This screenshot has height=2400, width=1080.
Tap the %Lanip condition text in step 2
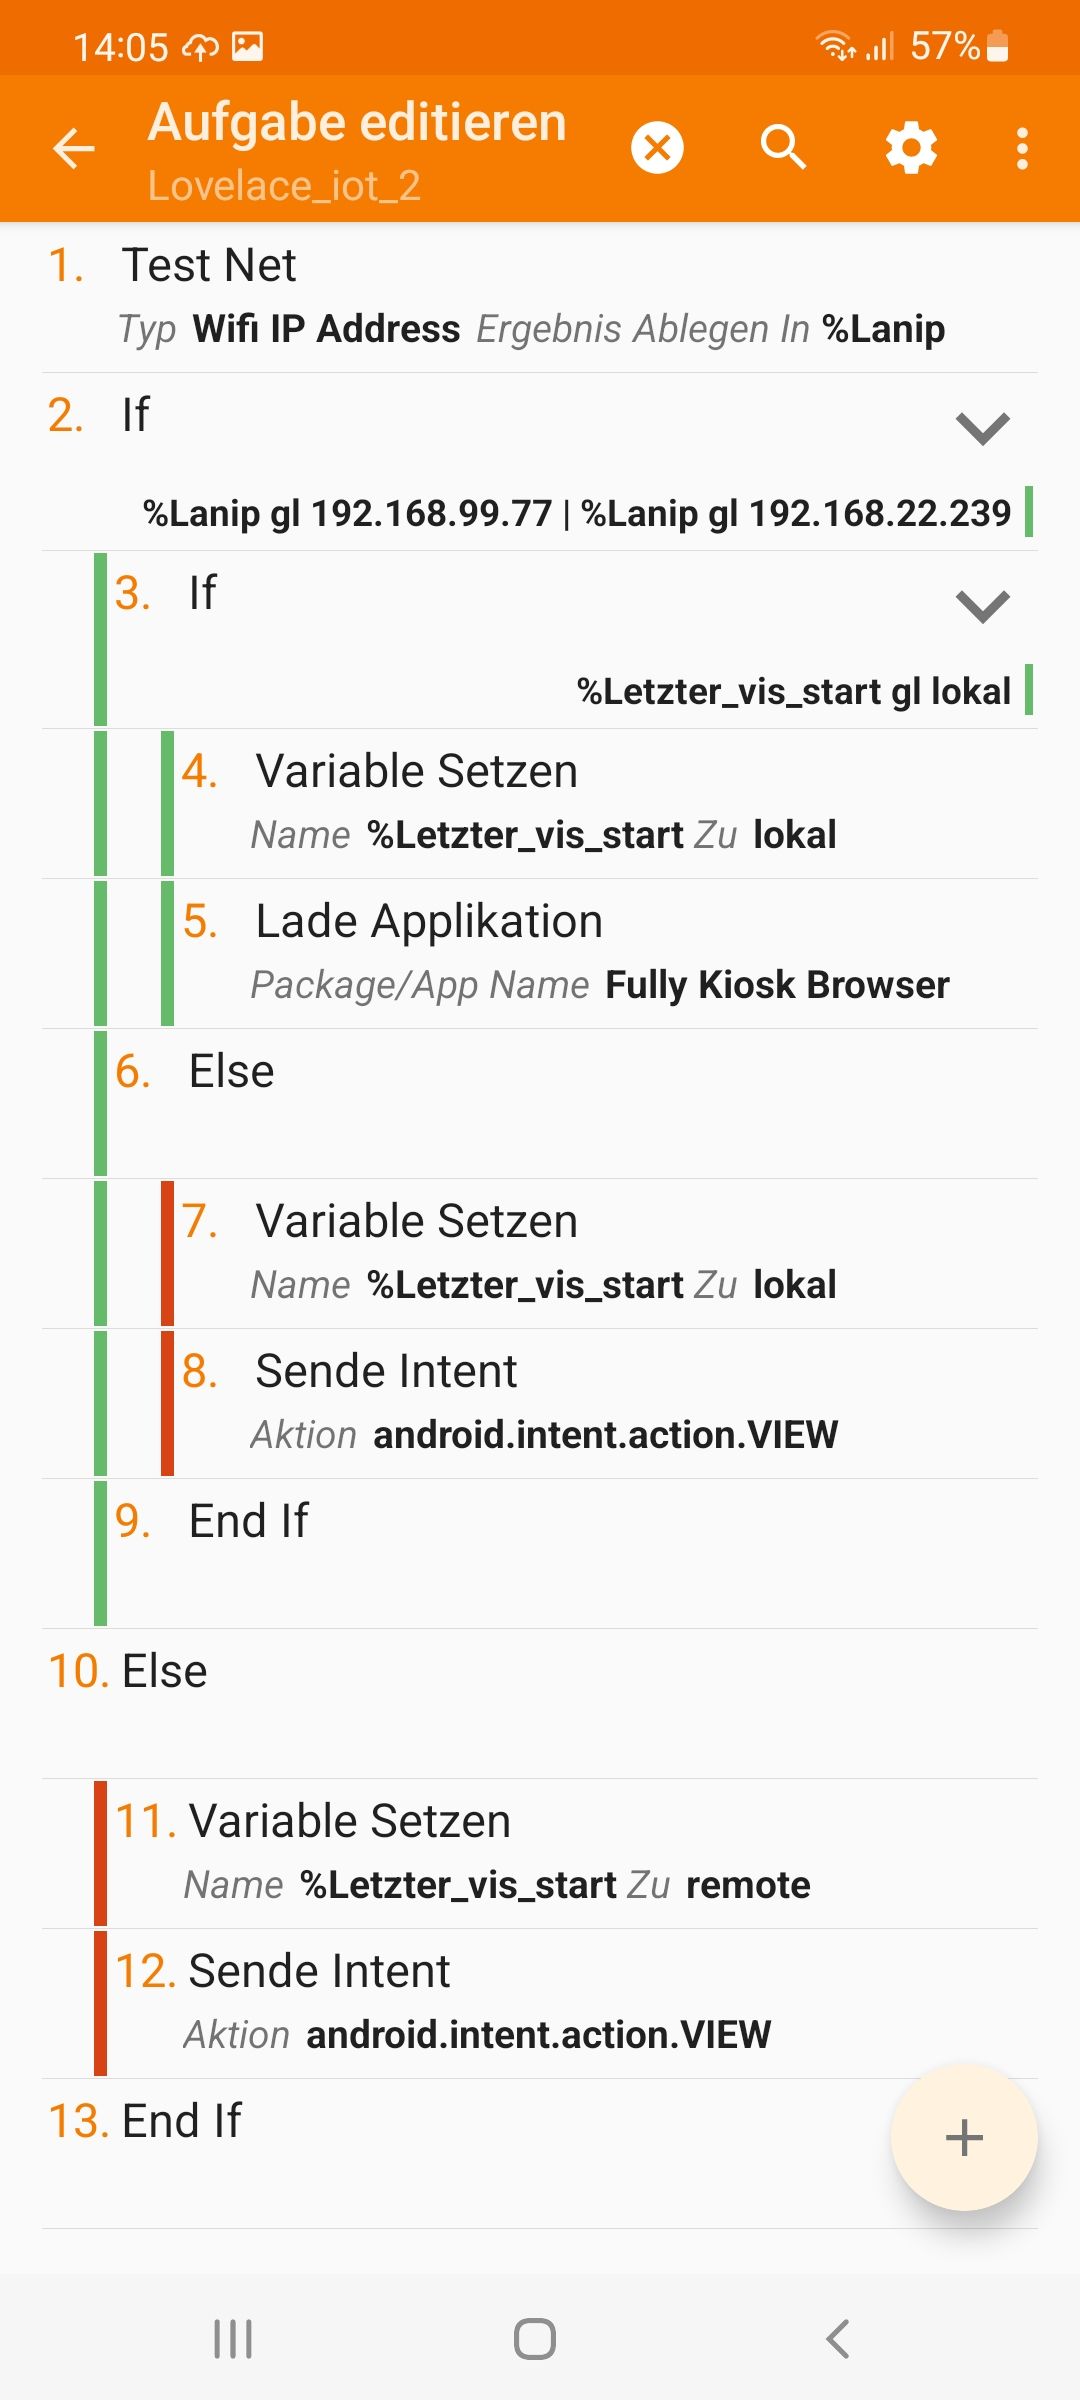[576, 514]
